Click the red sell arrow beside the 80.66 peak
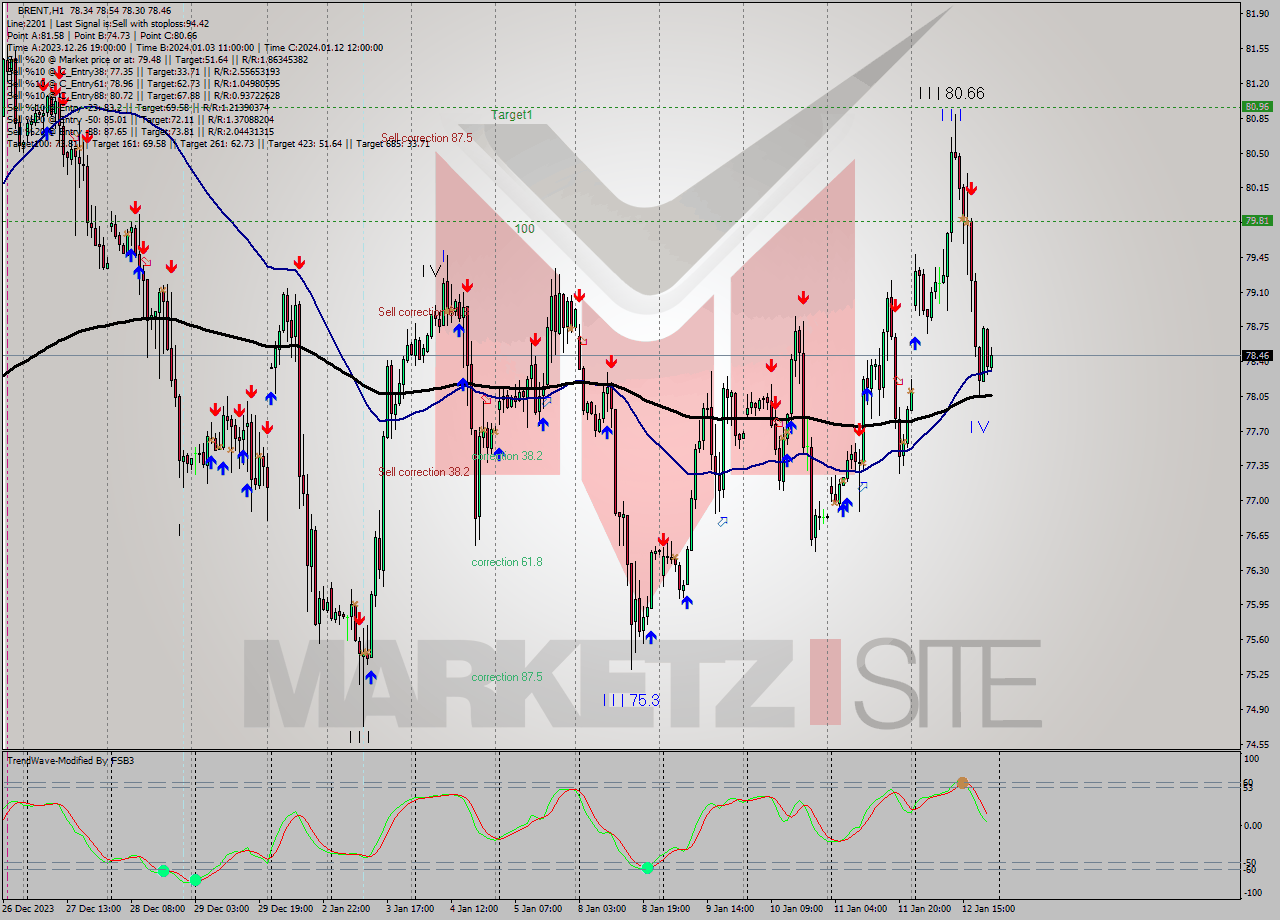The height and width of the screenshot is (920, 1280). pyautogui.click(x=970, y=188)
